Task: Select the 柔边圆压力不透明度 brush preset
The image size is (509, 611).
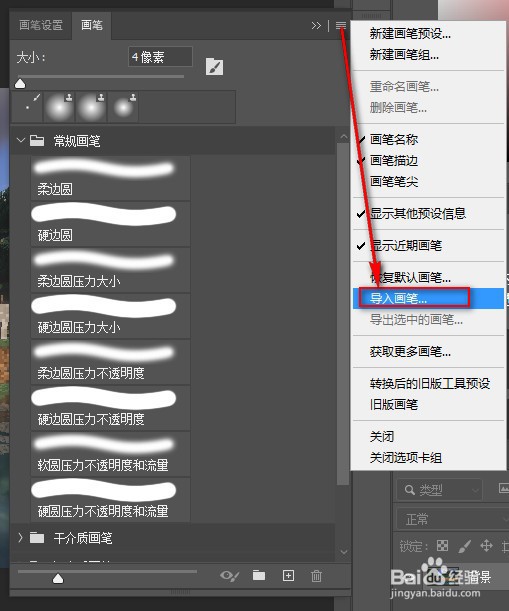Action: 110,362
